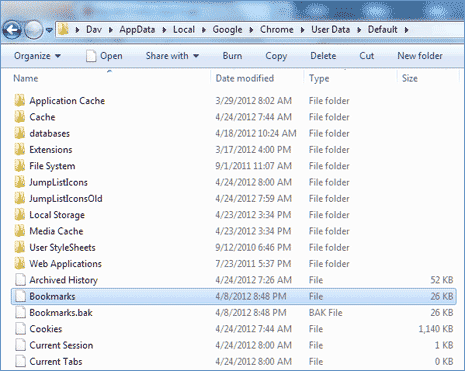Image resolution: width=465 pixels, height=371 pixels.
Task: Click the Delete toolbar button
Action: click(x=323, y=56)
